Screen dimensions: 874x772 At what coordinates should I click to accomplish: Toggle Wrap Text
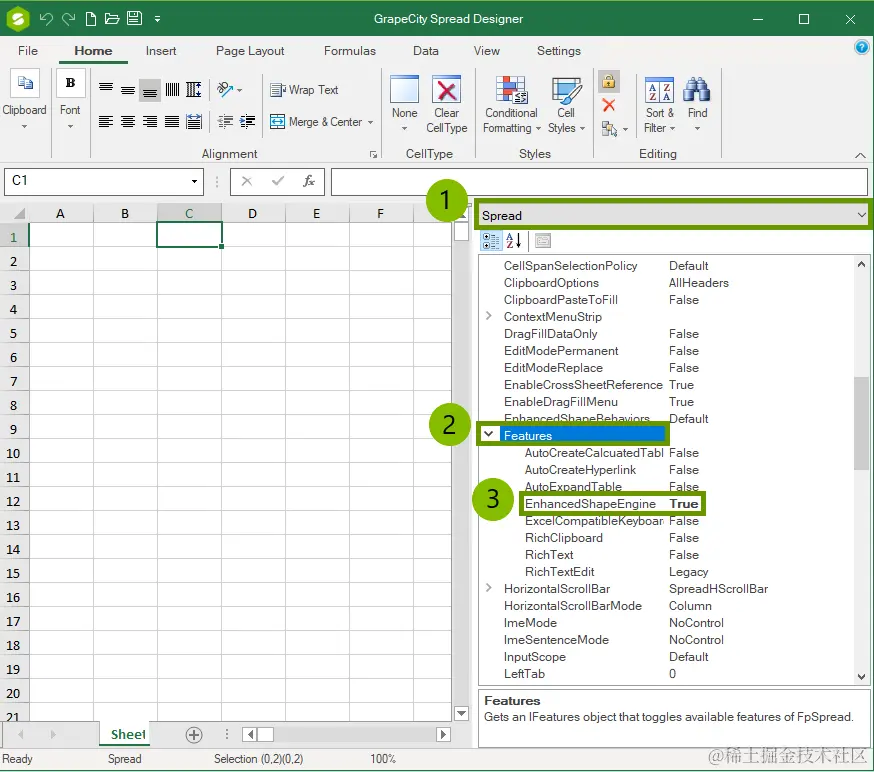(304, 90)
